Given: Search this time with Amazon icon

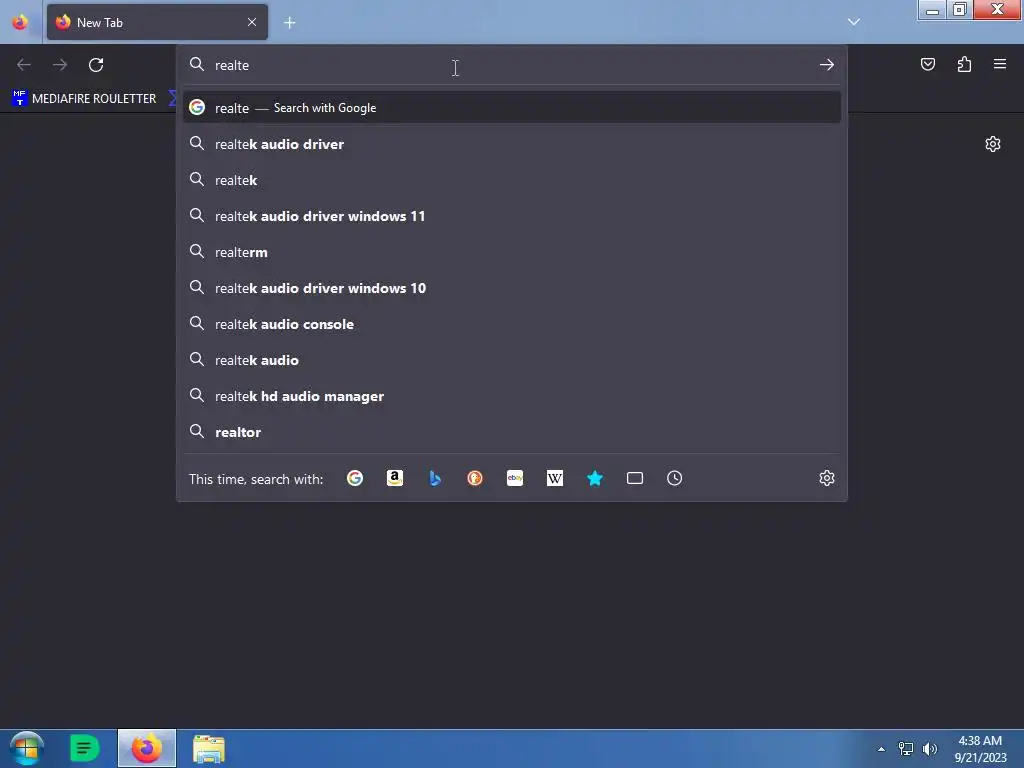Looking at the screenshot, I should click(394, 478).
